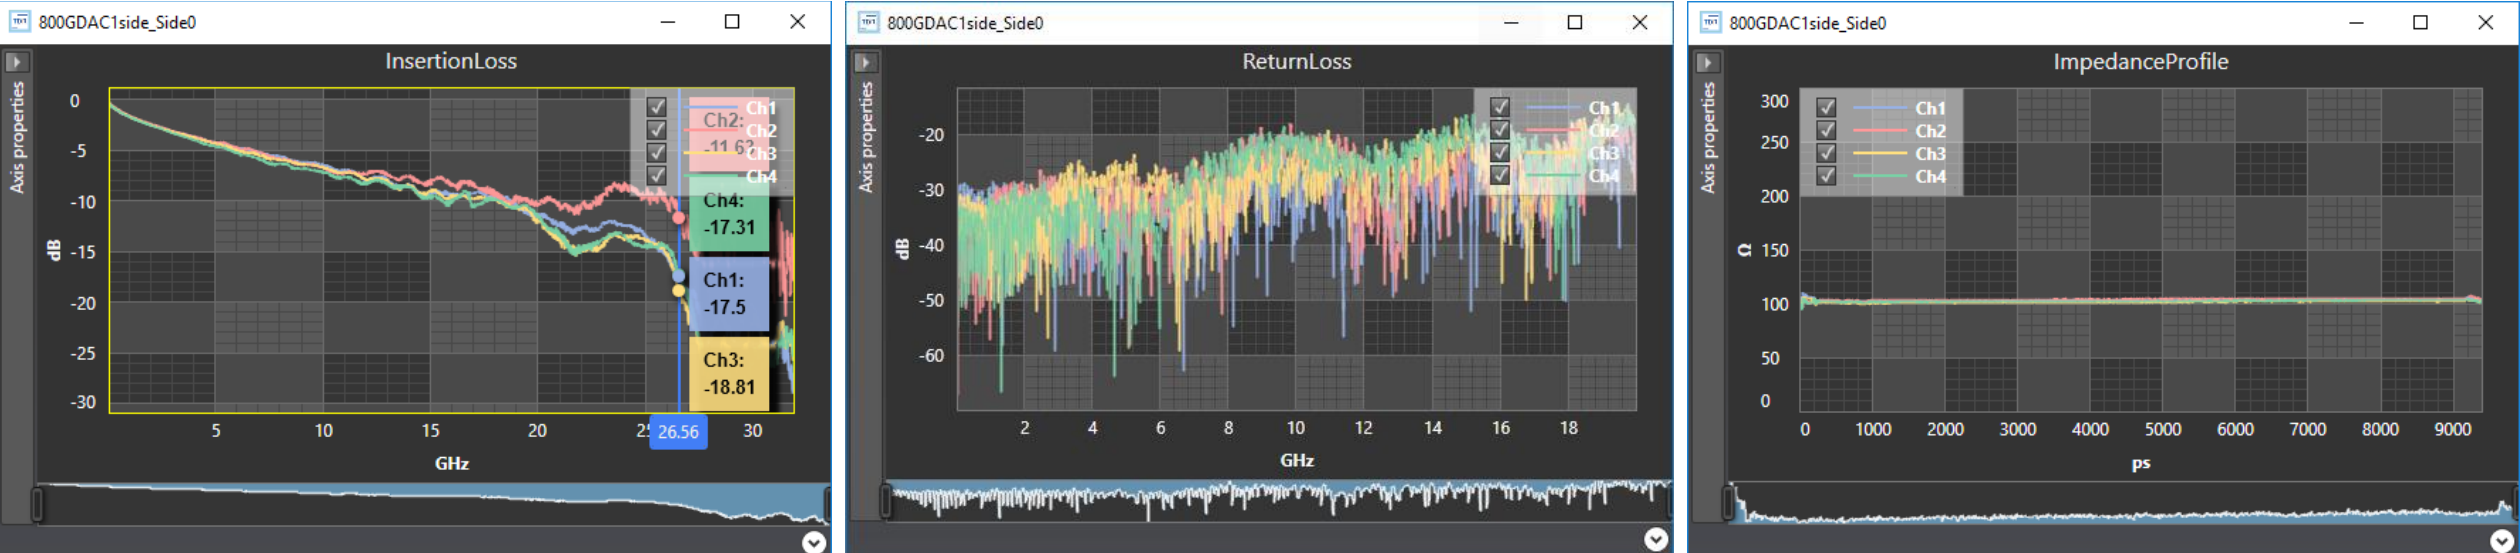The height and width of the screenshot is (553, 2520).
Task: Click the Ch1 -17.5 data label
Action: pyautogui.click(x=729, y=294)
